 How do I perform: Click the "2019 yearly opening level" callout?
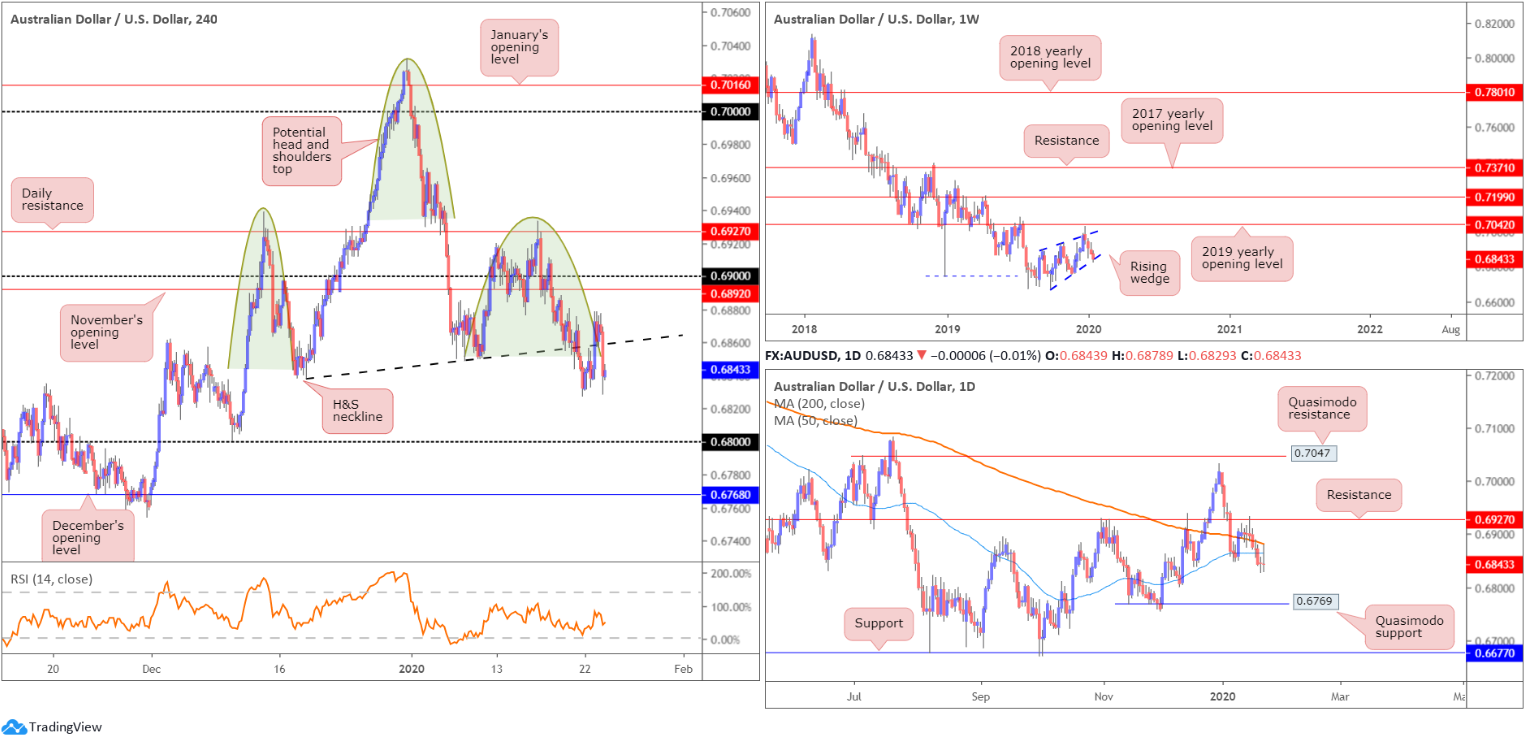coord(1241,260)
